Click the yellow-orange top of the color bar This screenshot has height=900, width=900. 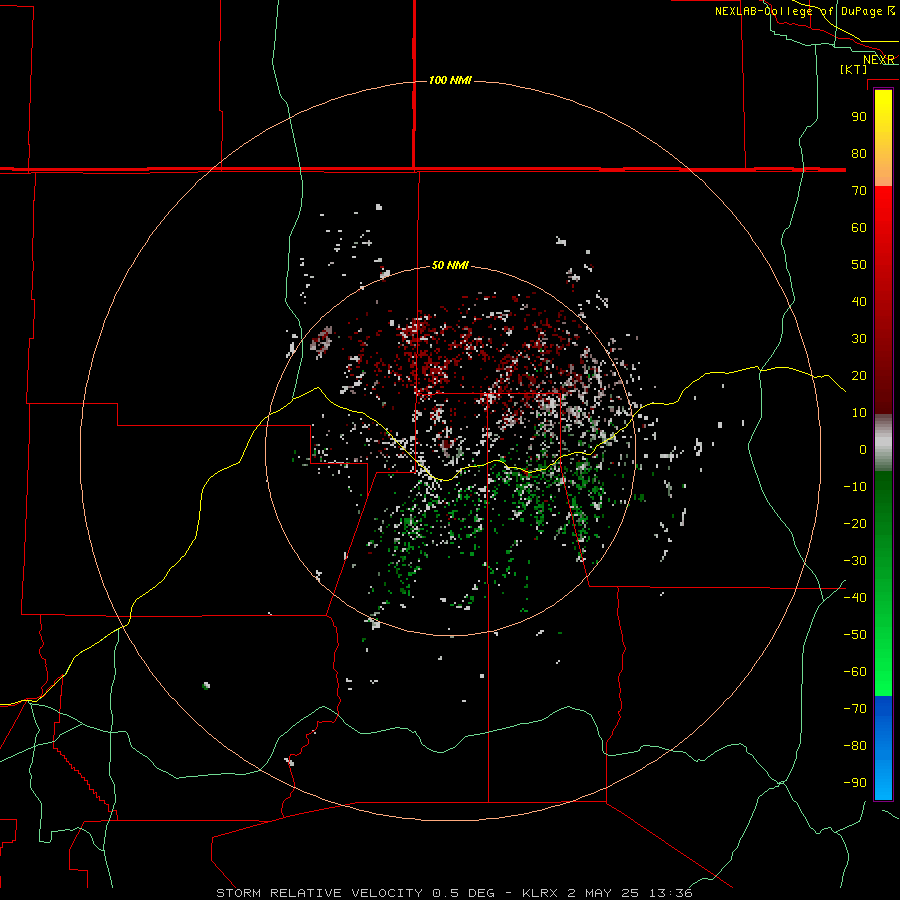pos(883,138)
